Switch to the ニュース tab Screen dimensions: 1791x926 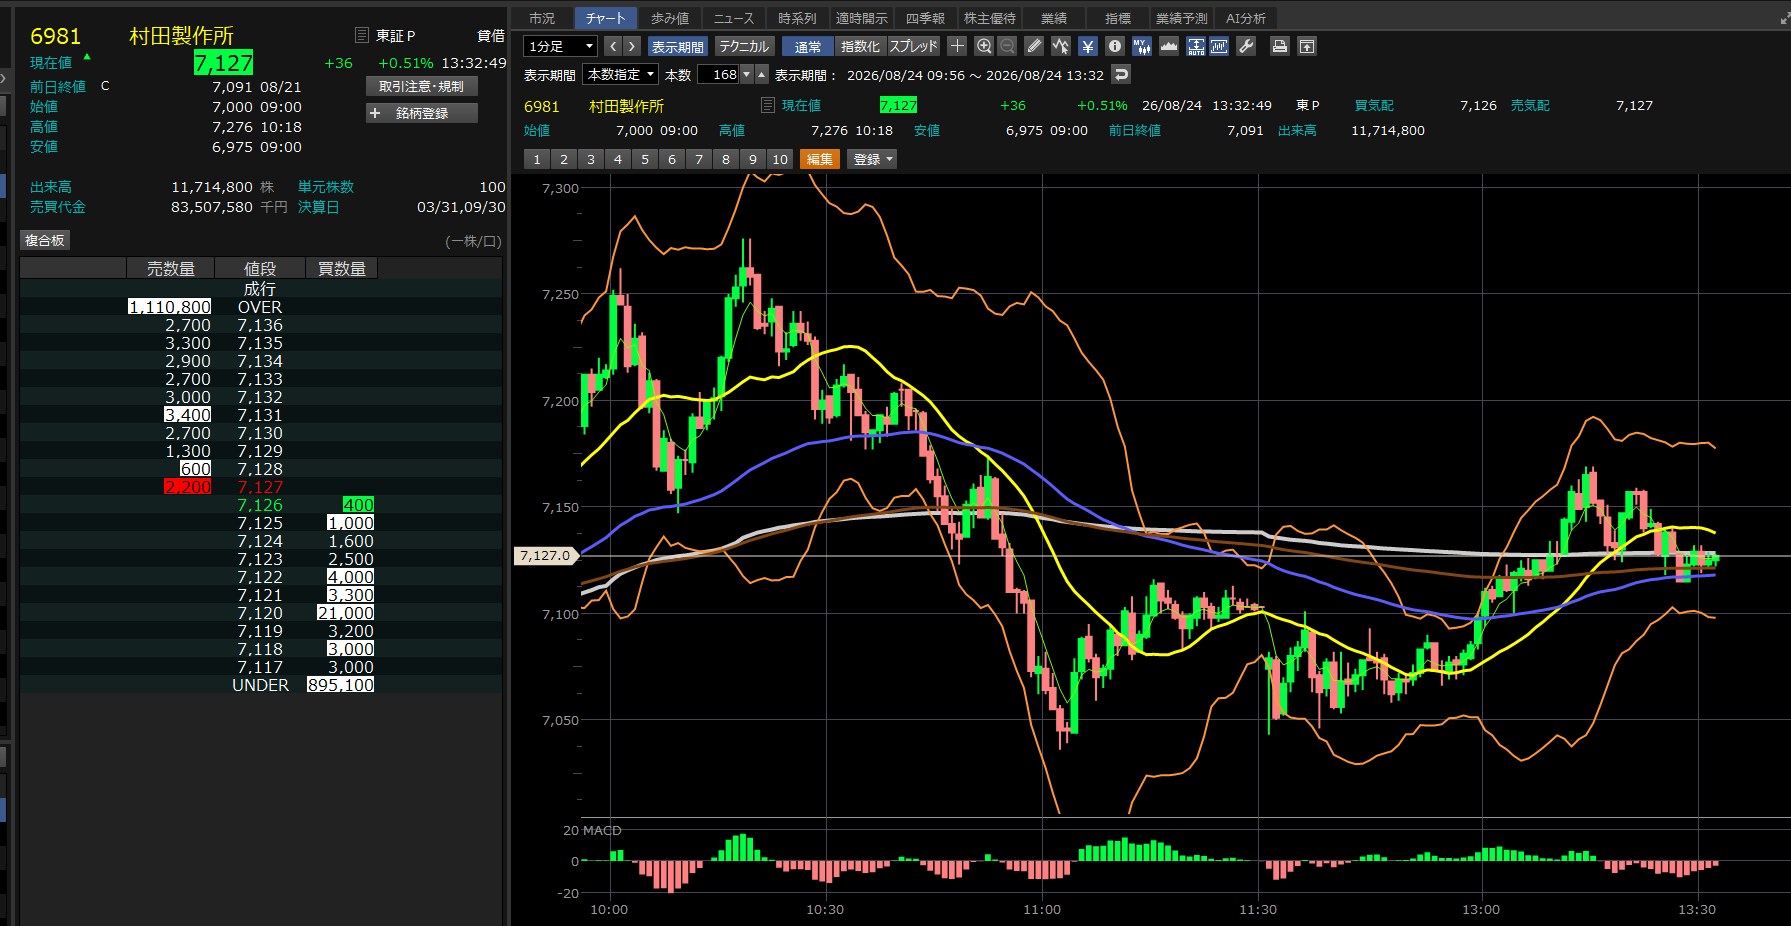[733, 18]
